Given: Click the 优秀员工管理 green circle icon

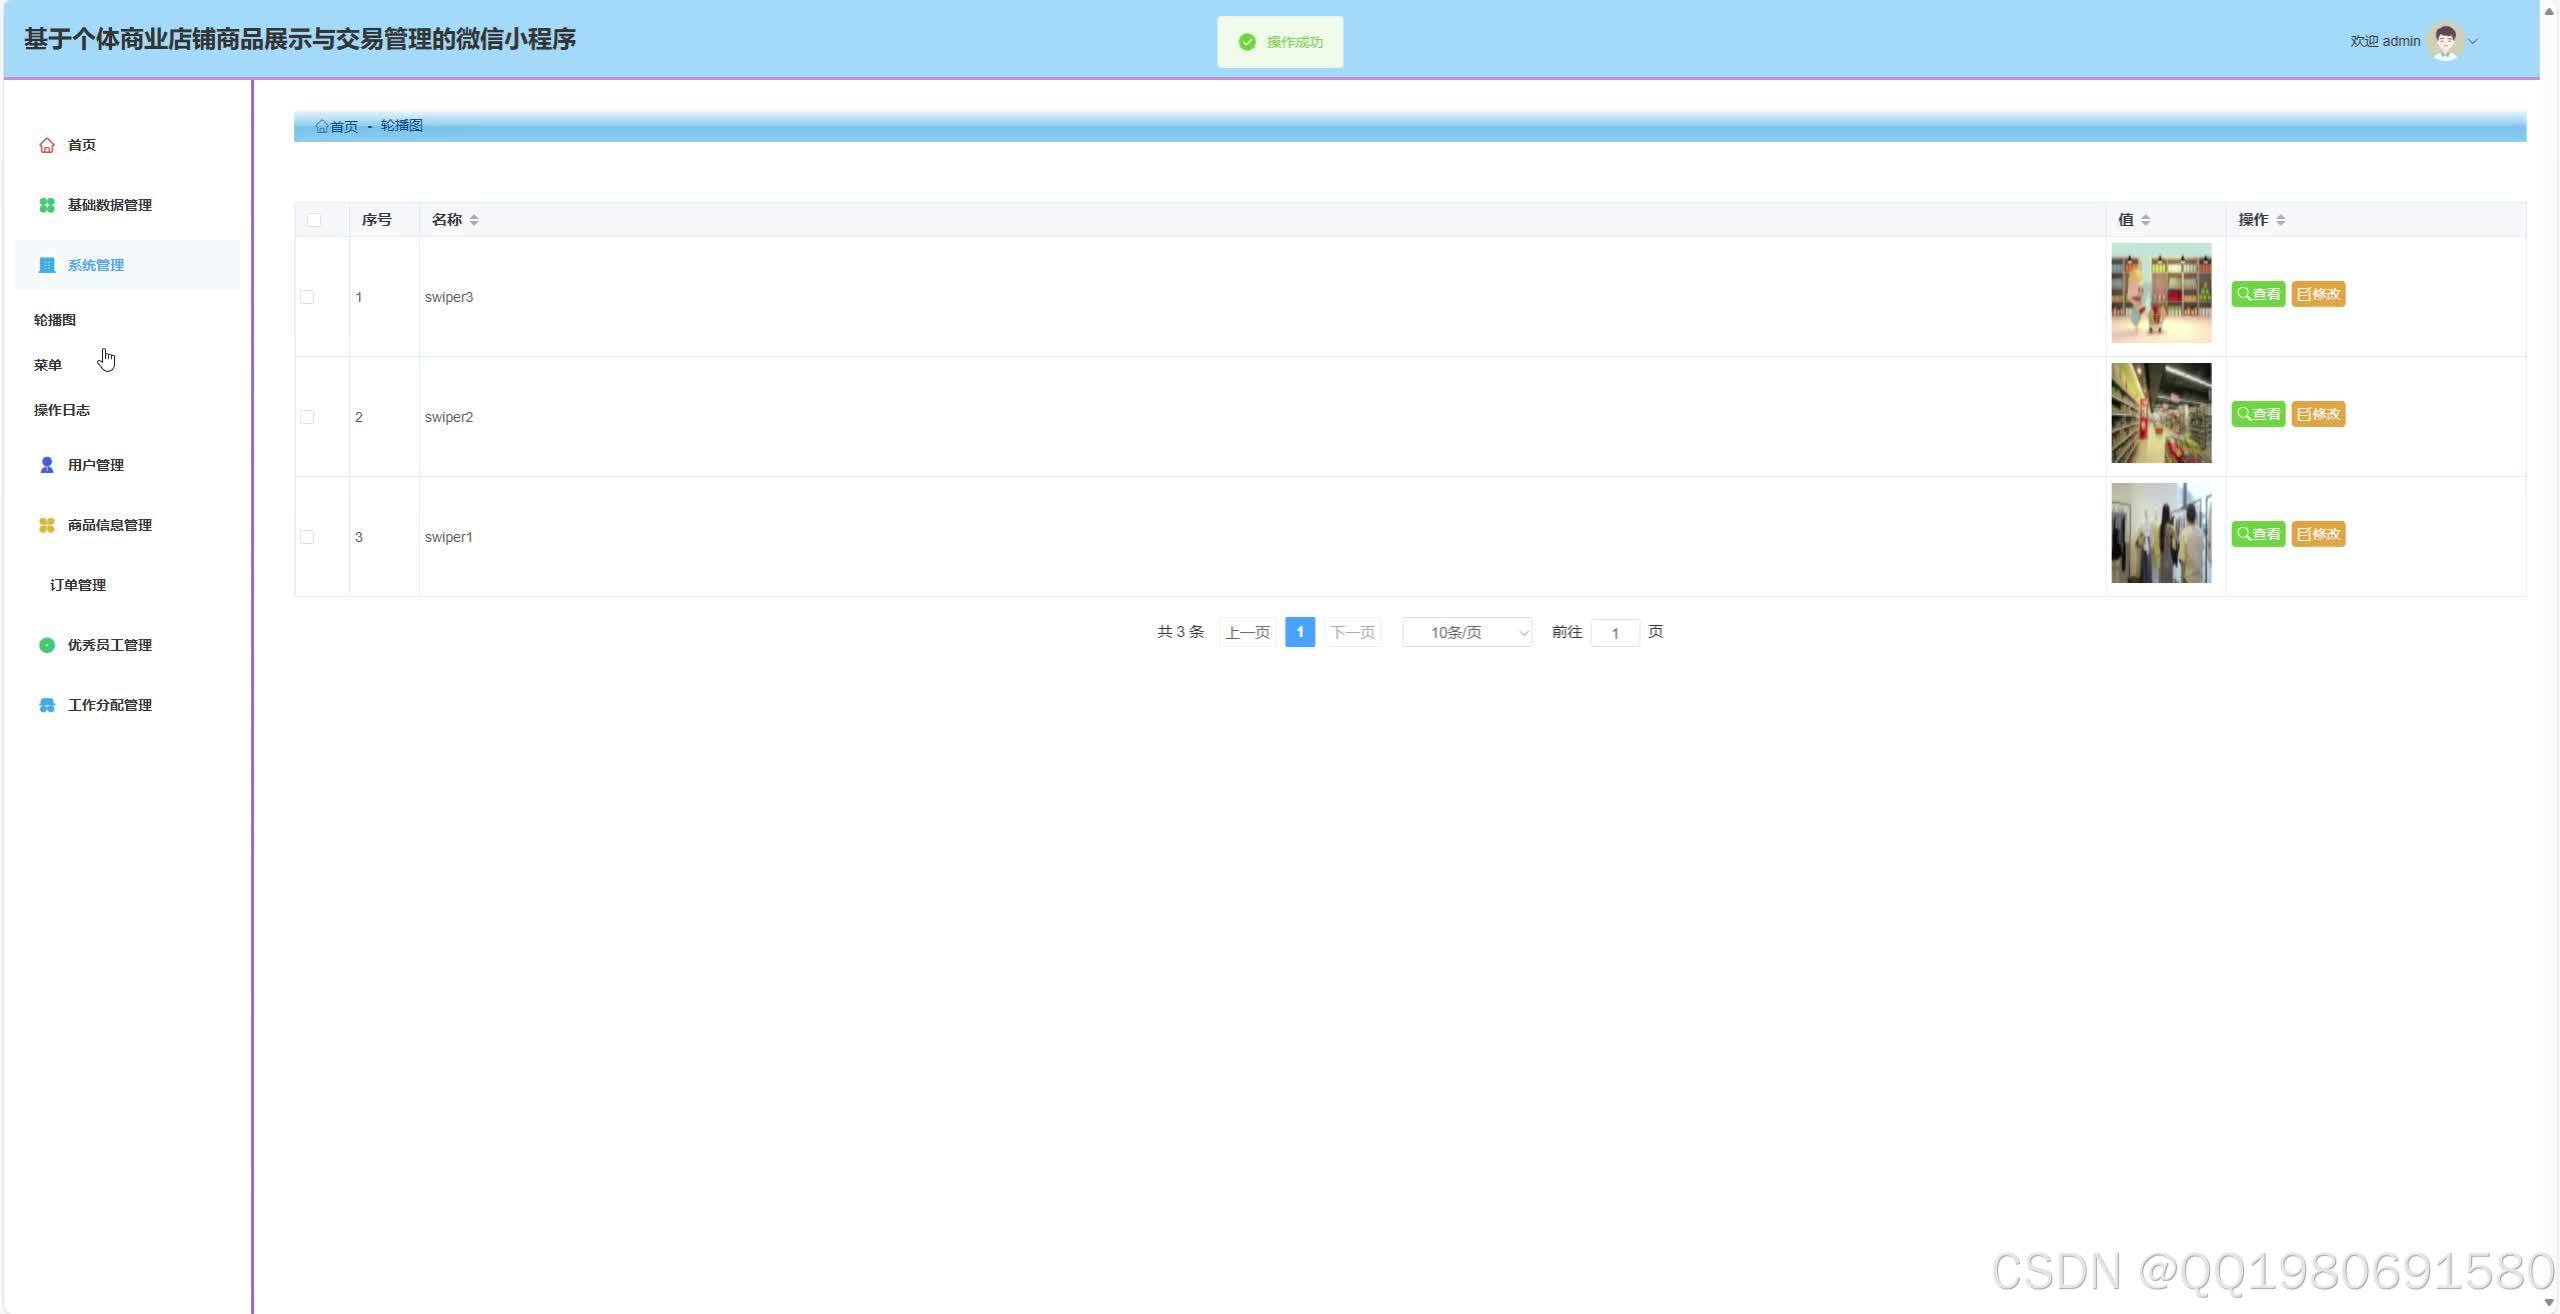Looking at the screenshot, I should click(x=46, y=645).
